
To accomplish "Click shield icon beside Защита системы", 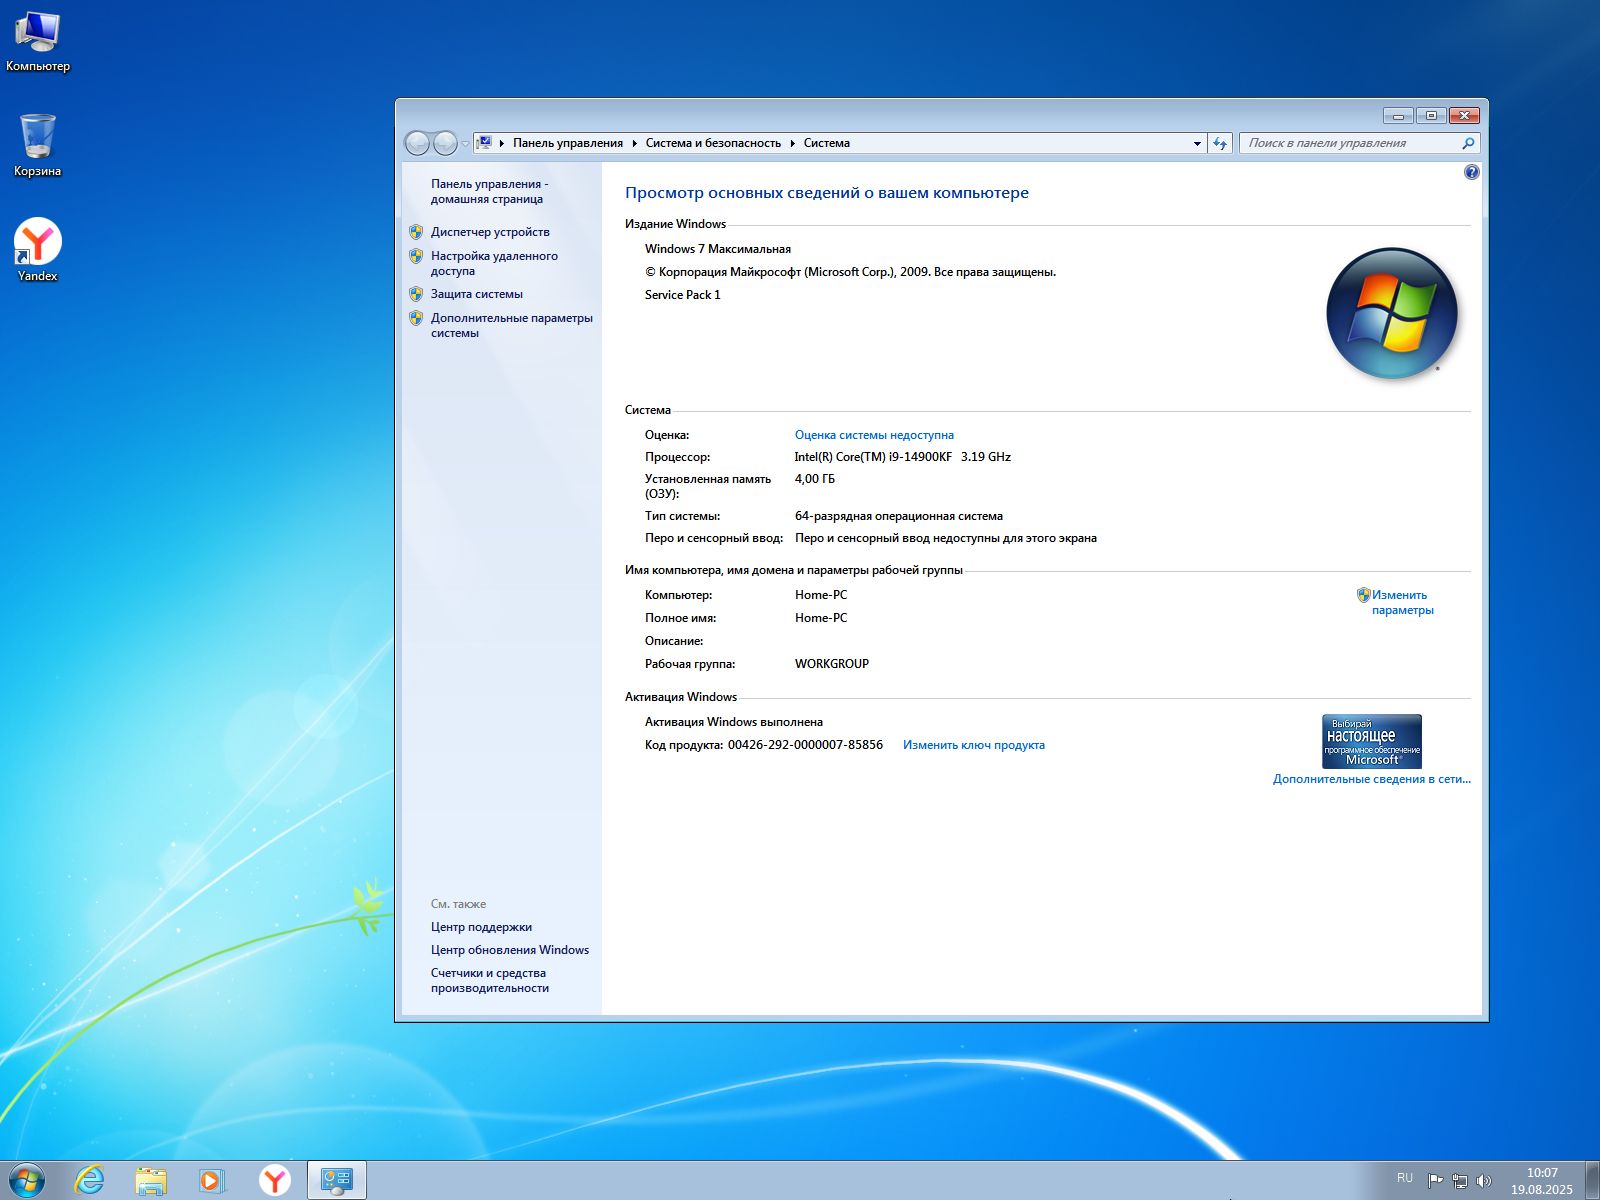I will [x=416, y=294].
